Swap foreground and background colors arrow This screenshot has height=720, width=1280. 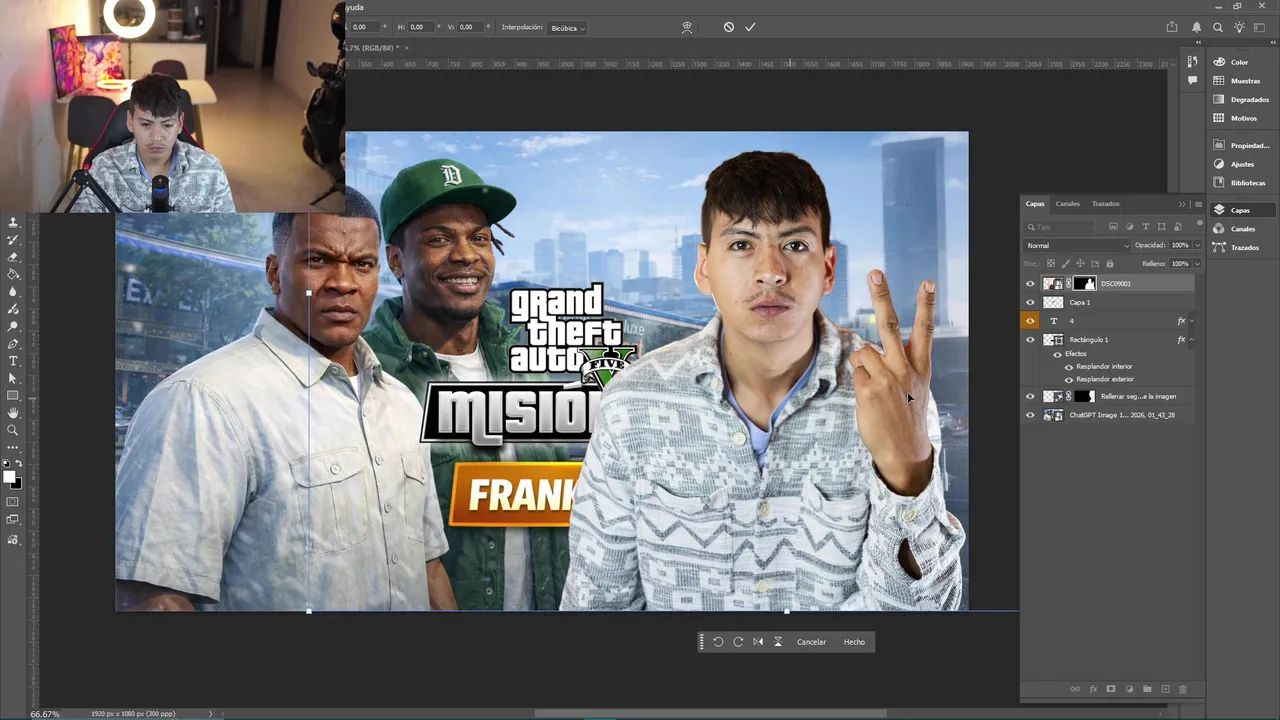pyautogui.click(x=19, y=463)
